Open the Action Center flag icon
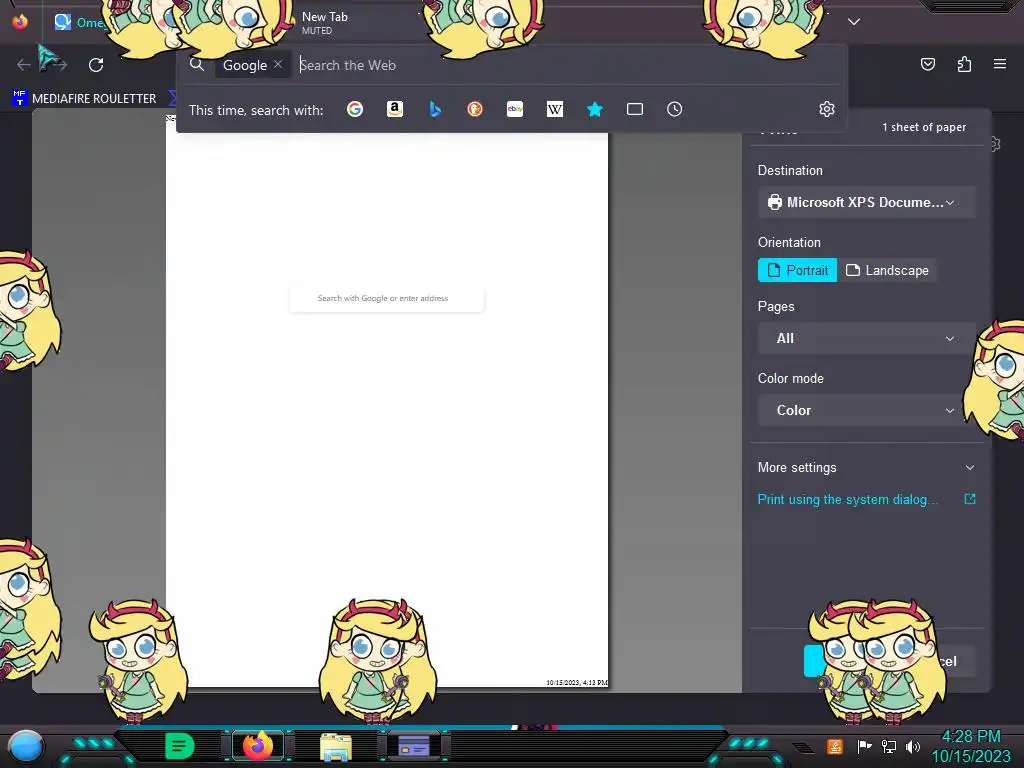Image resolution: width=1024 pixels, height=768 pixels. coord(864,746)
